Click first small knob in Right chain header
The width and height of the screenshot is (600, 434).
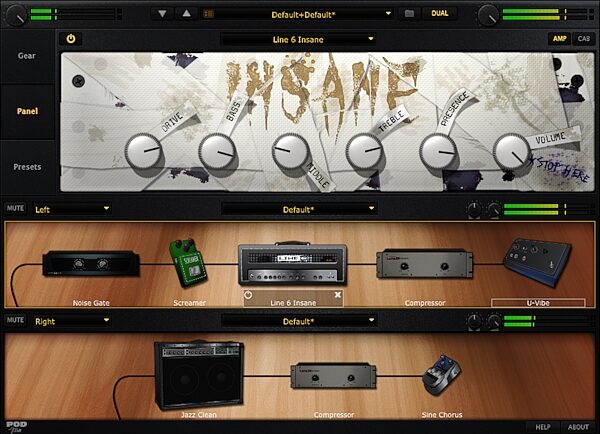pyautogui.click(x=474, y=321)
